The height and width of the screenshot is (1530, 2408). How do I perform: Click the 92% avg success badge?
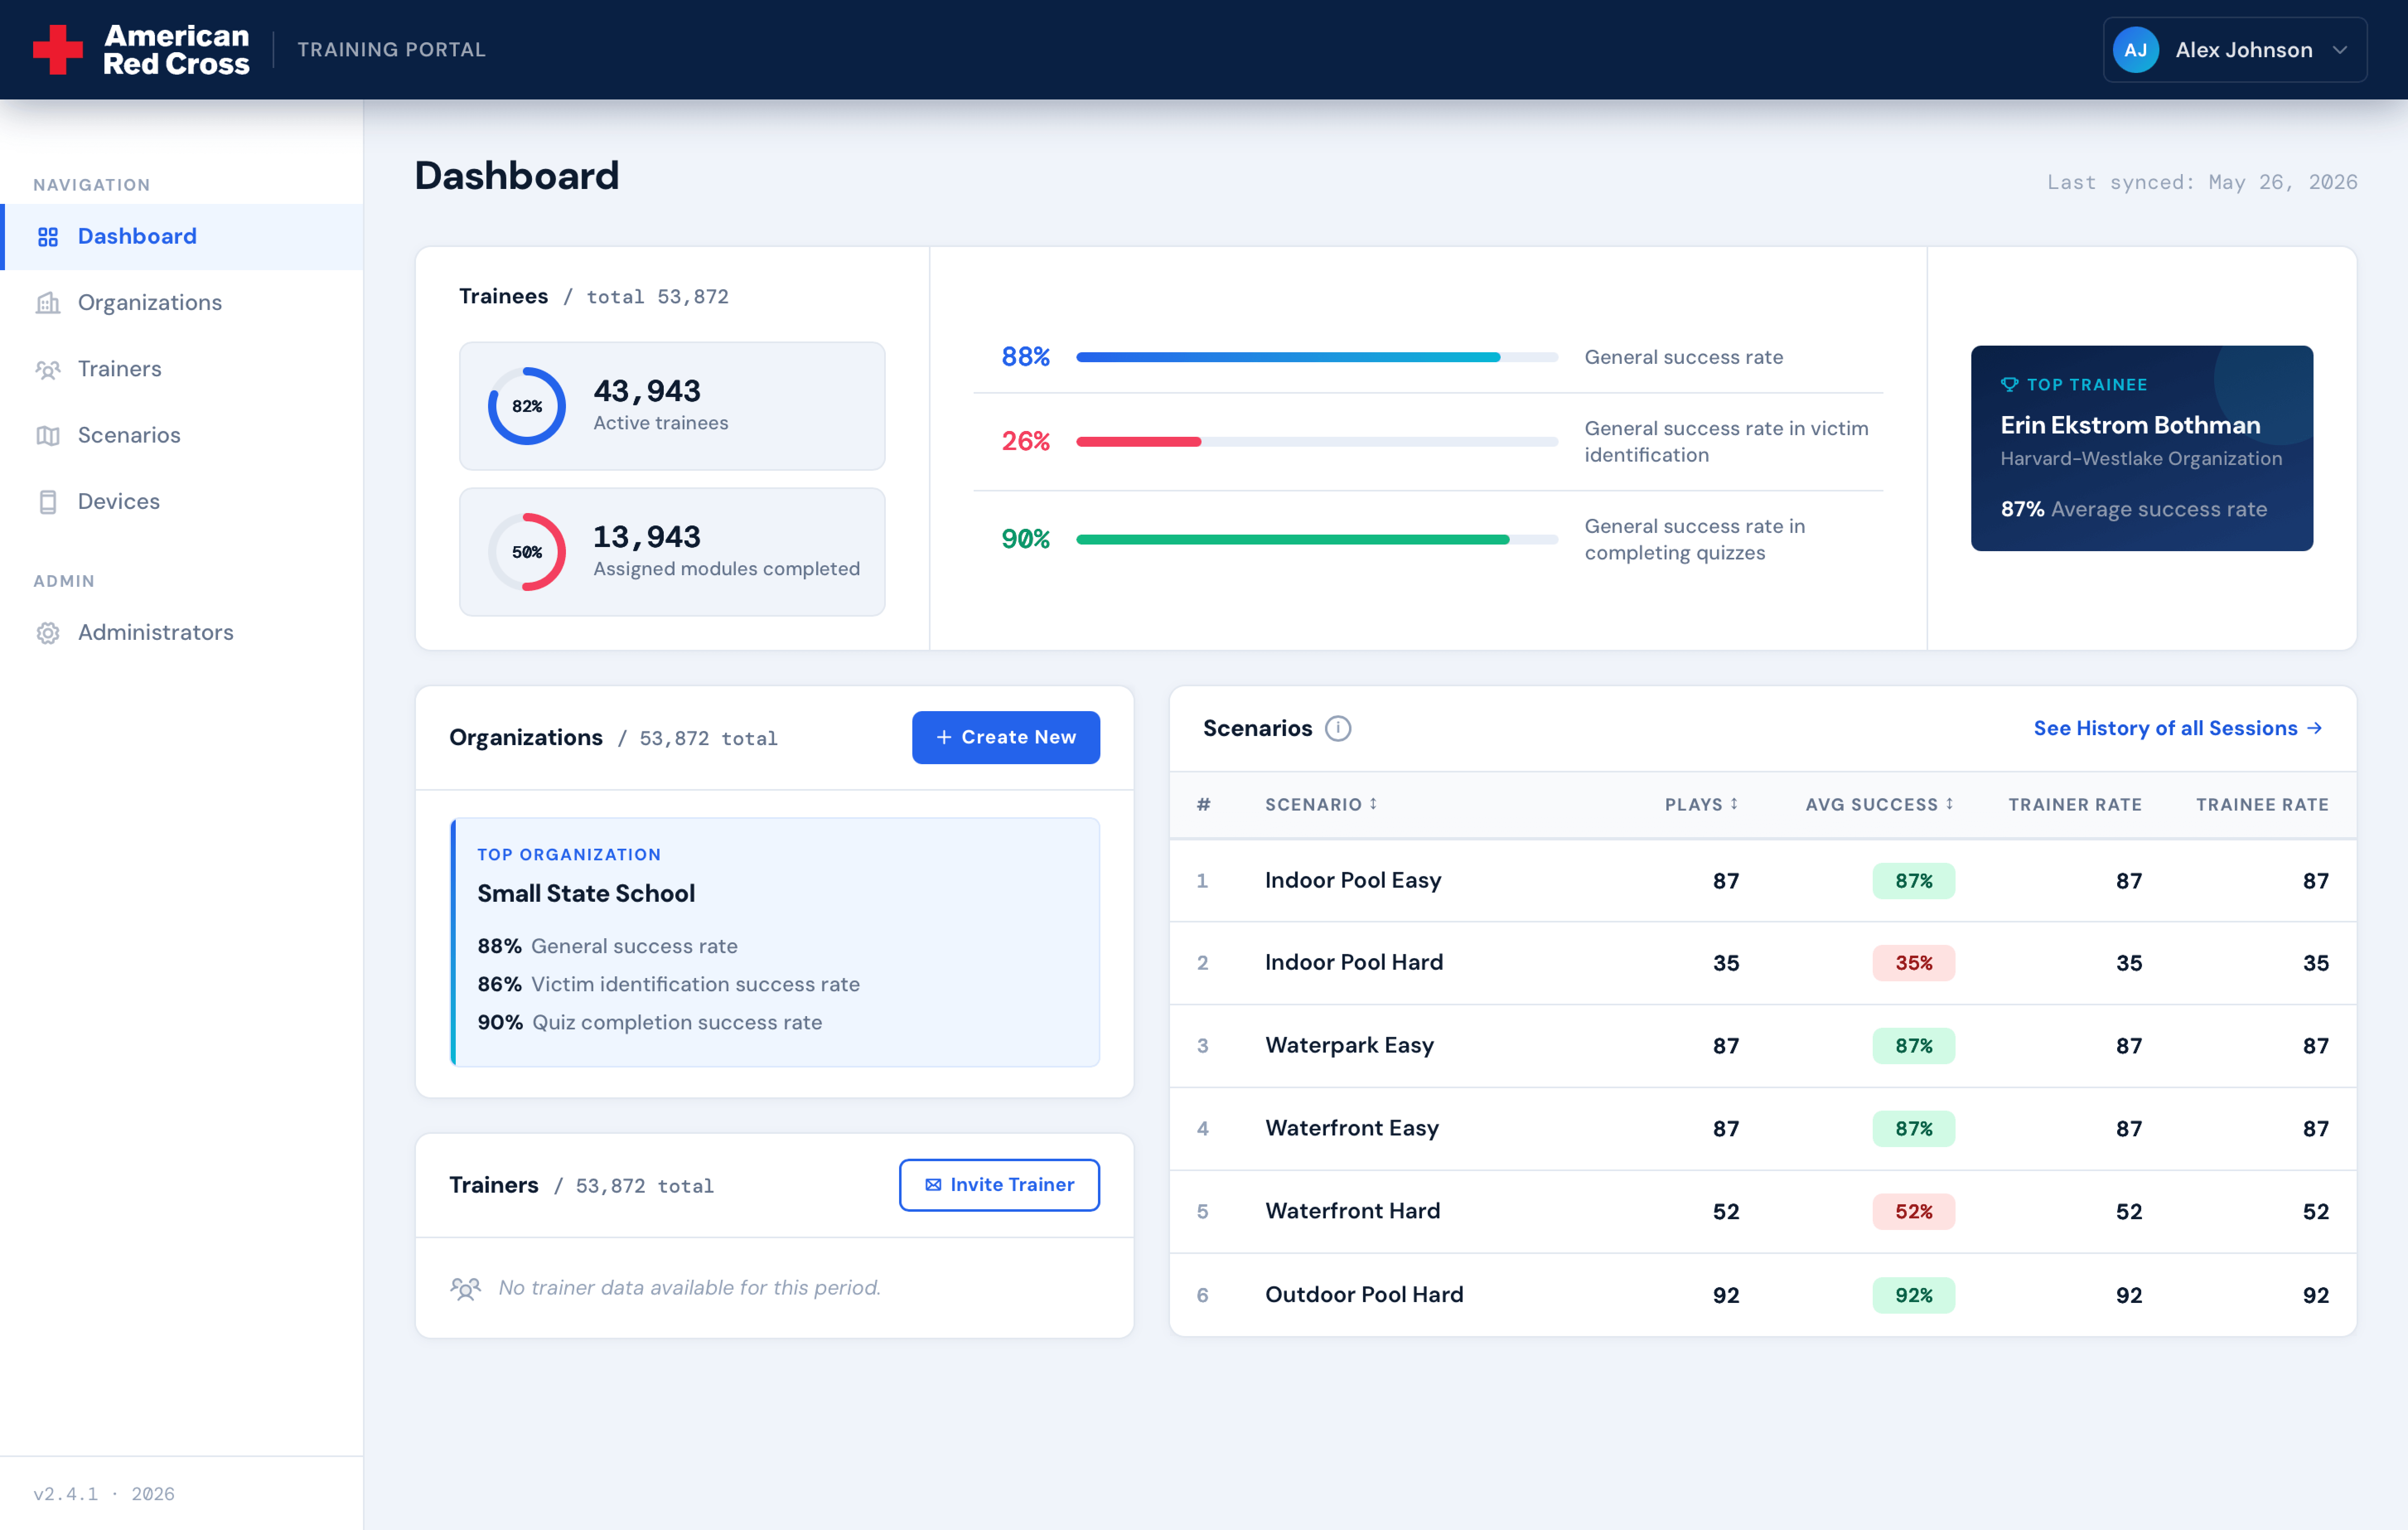click(1914, 1295)
